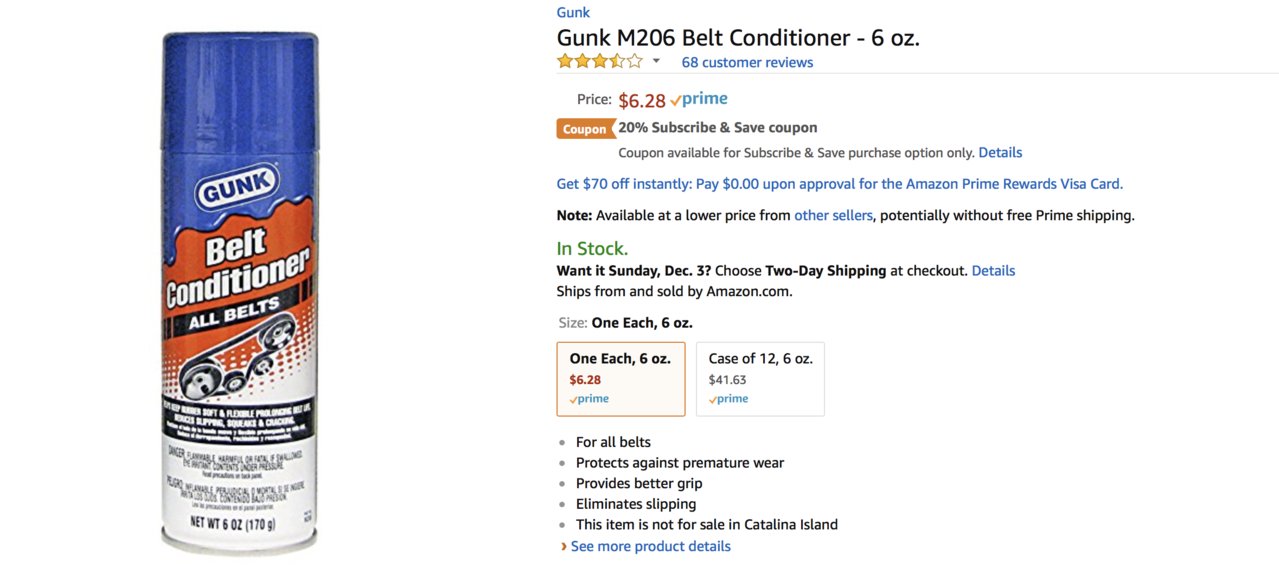Expand the rating breakdown dropdown arrow
Image resolution: width=1279 pixels, height=575 pixels.
(x=657, y=61)
